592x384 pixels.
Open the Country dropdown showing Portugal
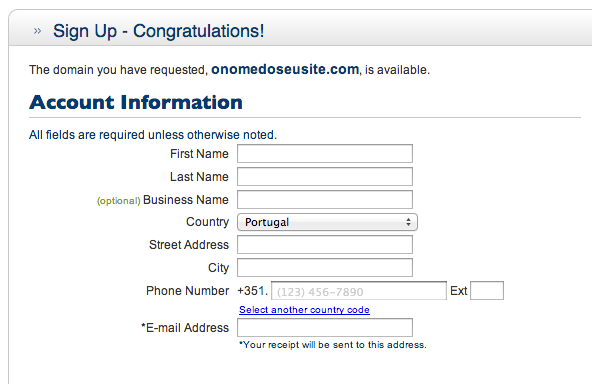327,222
